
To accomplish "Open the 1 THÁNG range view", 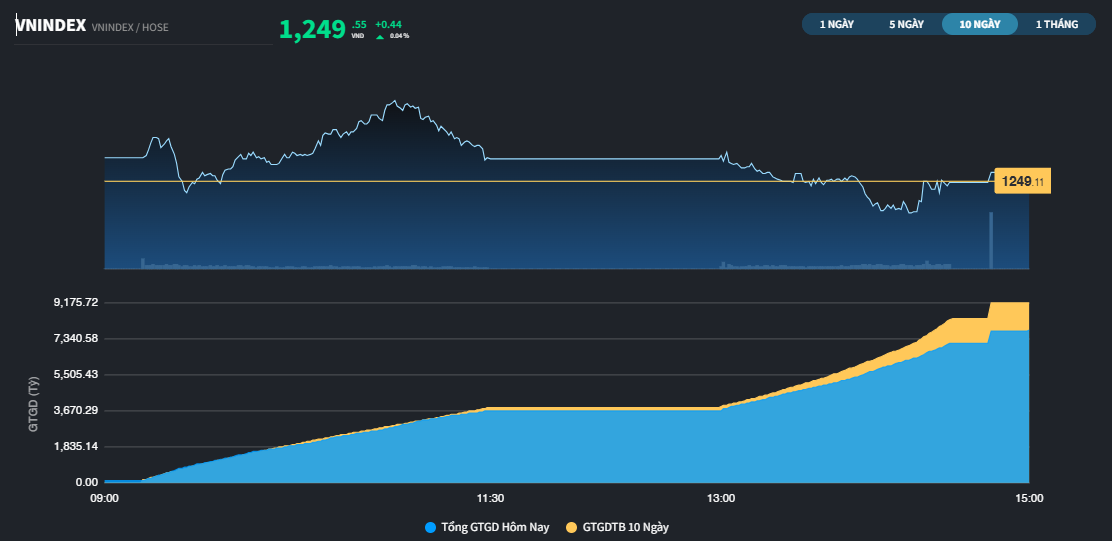I will (1057, 24).
